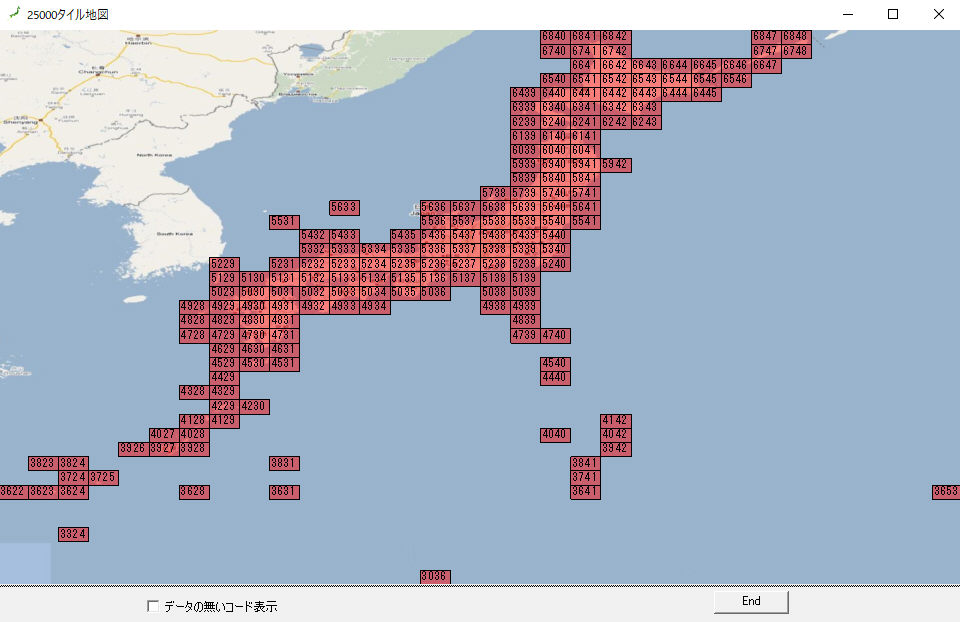Open map tile 6848
Screen dimensions: 960x622
[x=796, y=36]
